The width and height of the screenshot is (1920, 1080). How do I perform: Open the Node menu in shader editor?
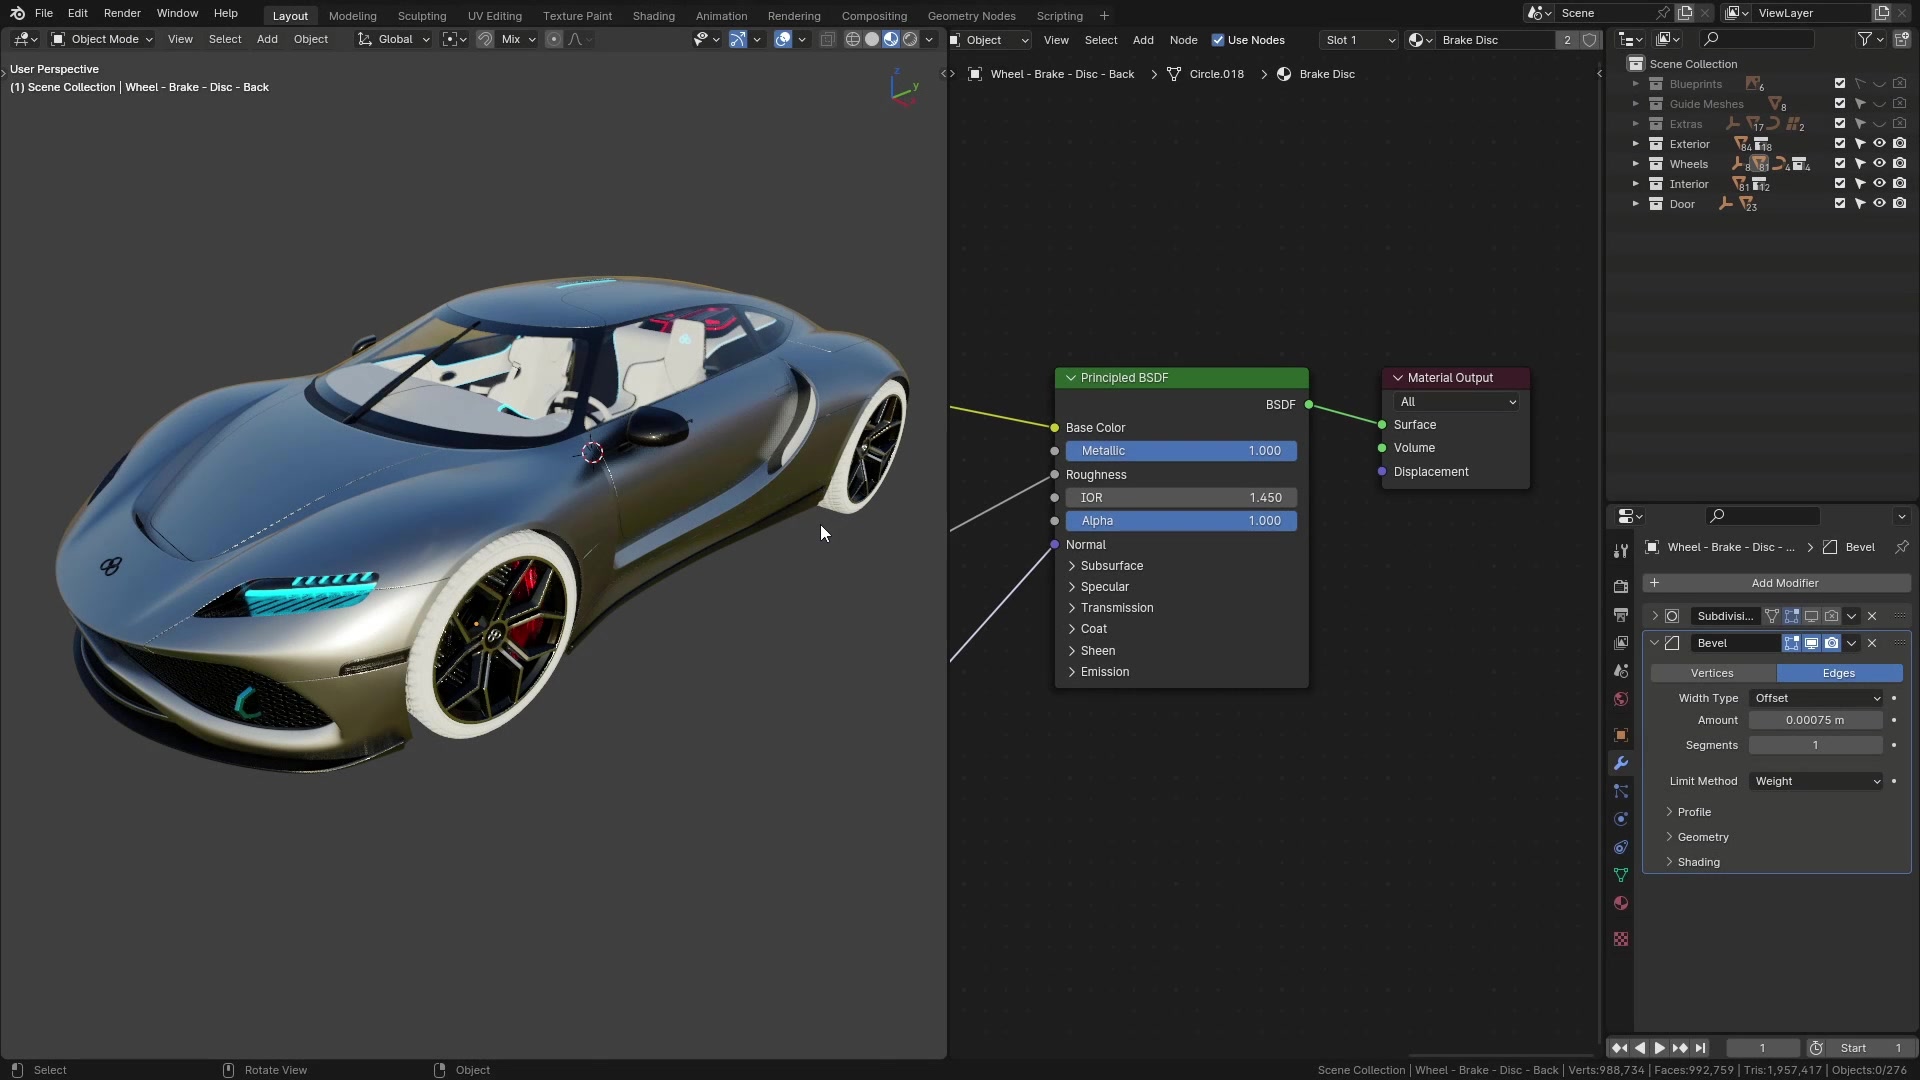pyautogui.click(x=1183, y=40)
